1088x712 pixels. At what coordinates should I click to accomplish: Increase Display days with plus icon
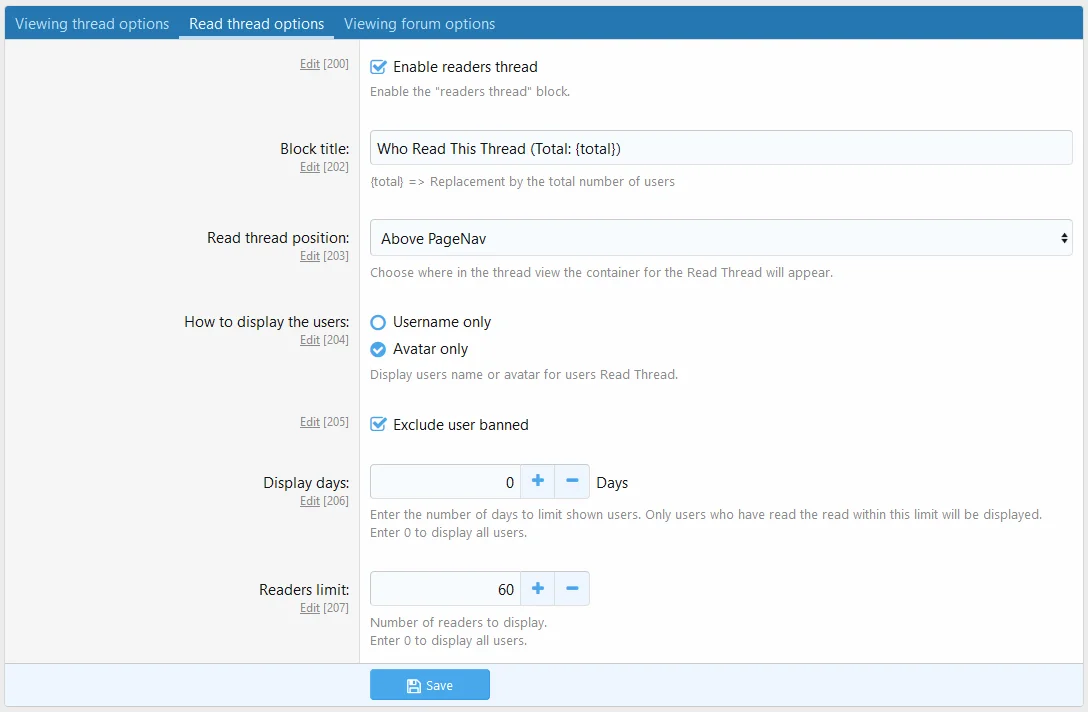click(537, 482)
